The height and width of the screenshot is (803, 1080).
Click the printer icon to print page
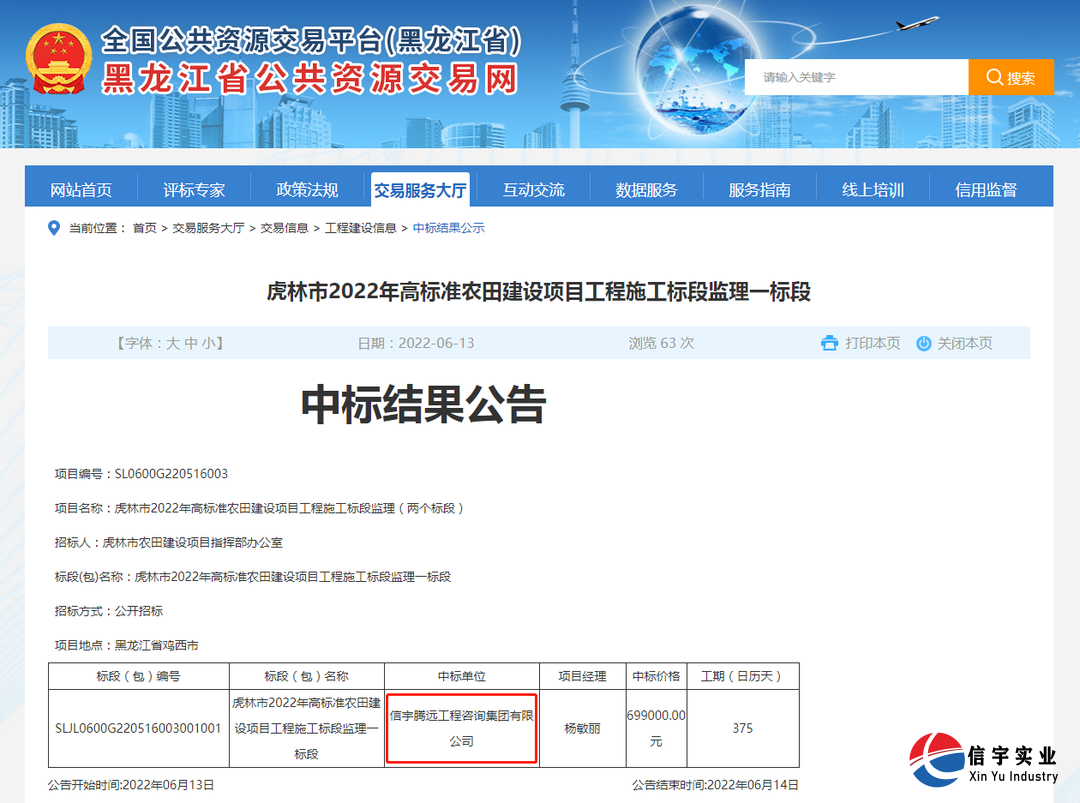coord(830,343)
